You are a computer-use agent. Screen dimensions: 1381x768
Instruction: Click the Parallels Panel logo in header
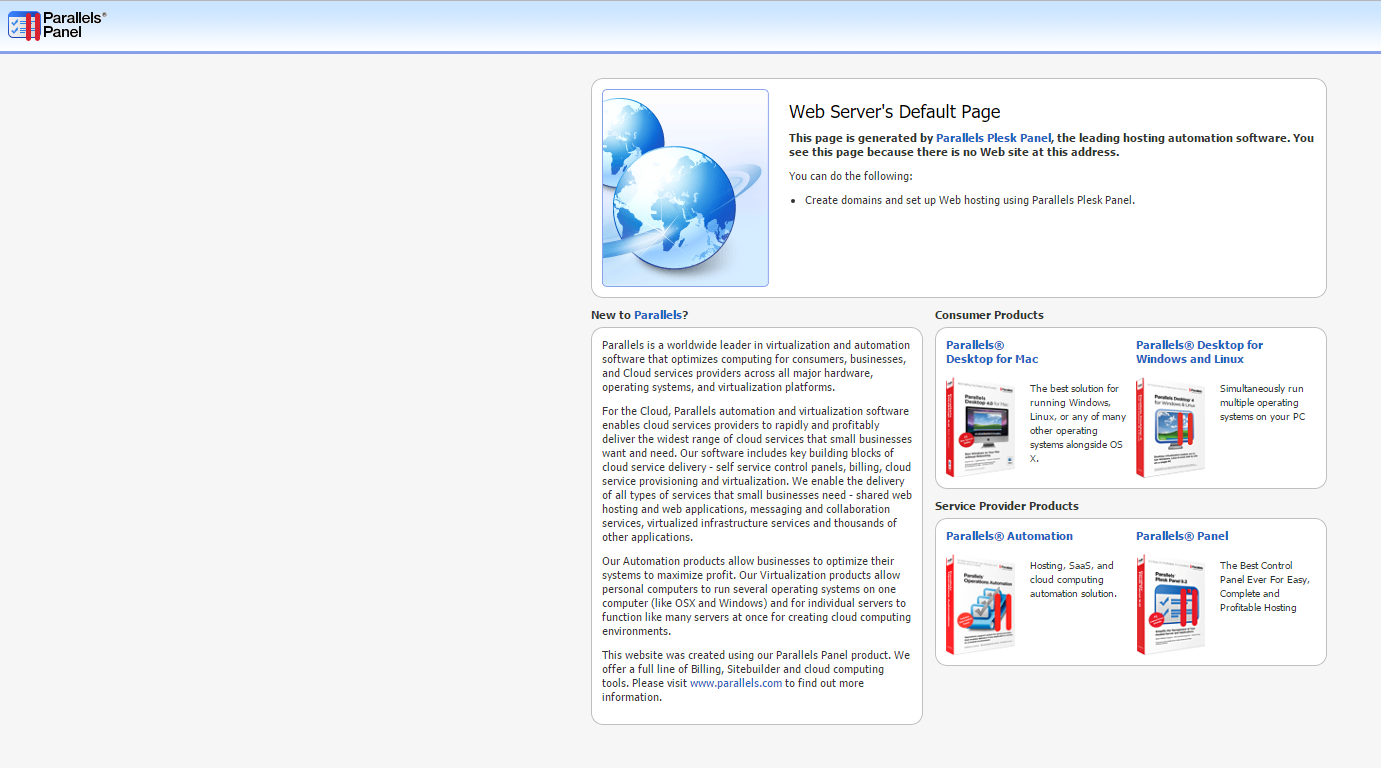point(57,25)
